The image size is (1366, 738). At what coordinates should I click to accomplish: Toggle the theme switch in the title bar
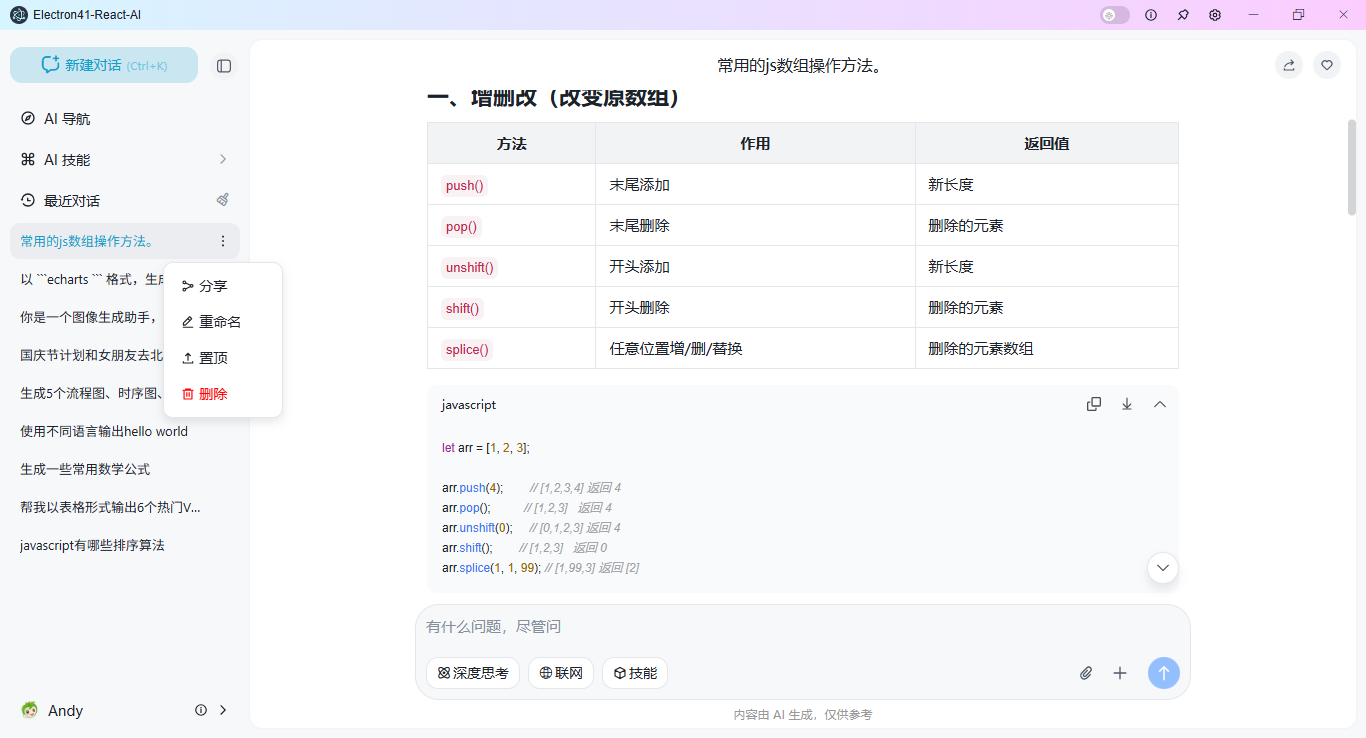point(1115,15)
